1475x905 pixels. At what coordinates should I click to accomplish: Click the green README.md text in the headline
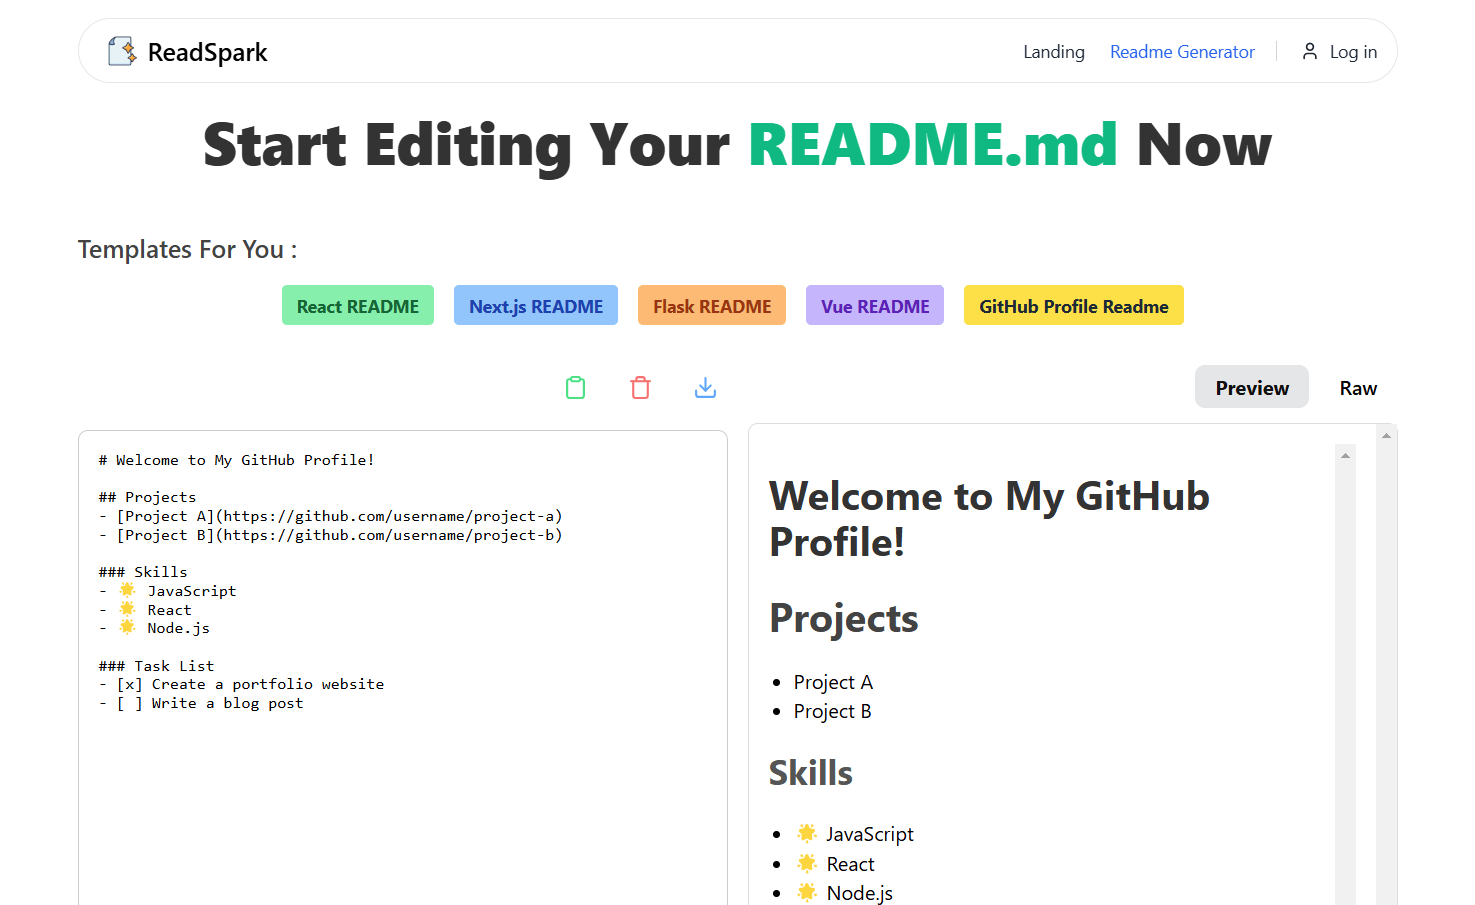[932, 145]
